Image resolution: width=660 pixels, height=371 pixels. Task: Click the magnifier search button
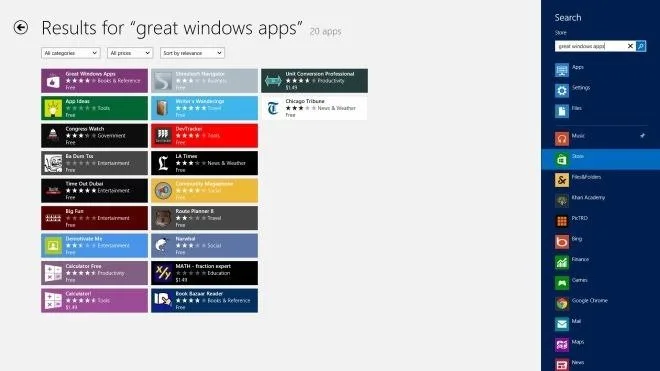tap(641, 46)
